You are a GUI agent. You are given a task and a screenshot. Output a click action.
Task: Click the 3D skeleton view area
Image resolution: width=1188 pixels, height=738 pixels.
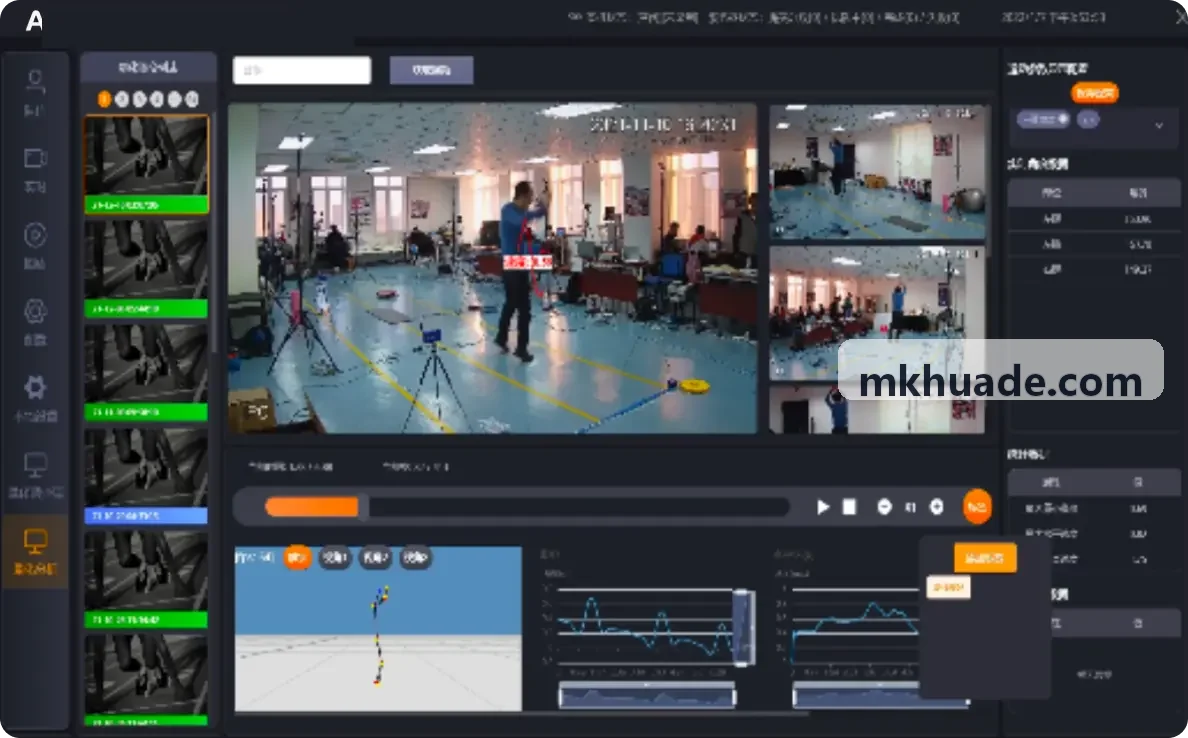tap(378, 629)
